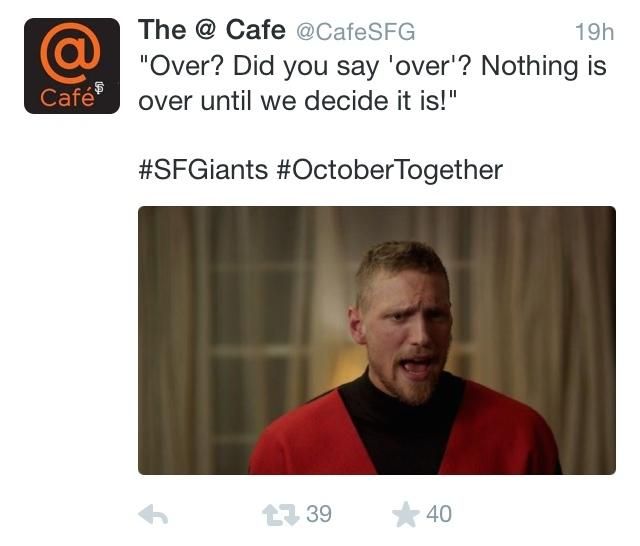The height and width of the screenshot is (546, 640).
Task: Open the tweet via 19h timestamp
Action: click(594, 32)
